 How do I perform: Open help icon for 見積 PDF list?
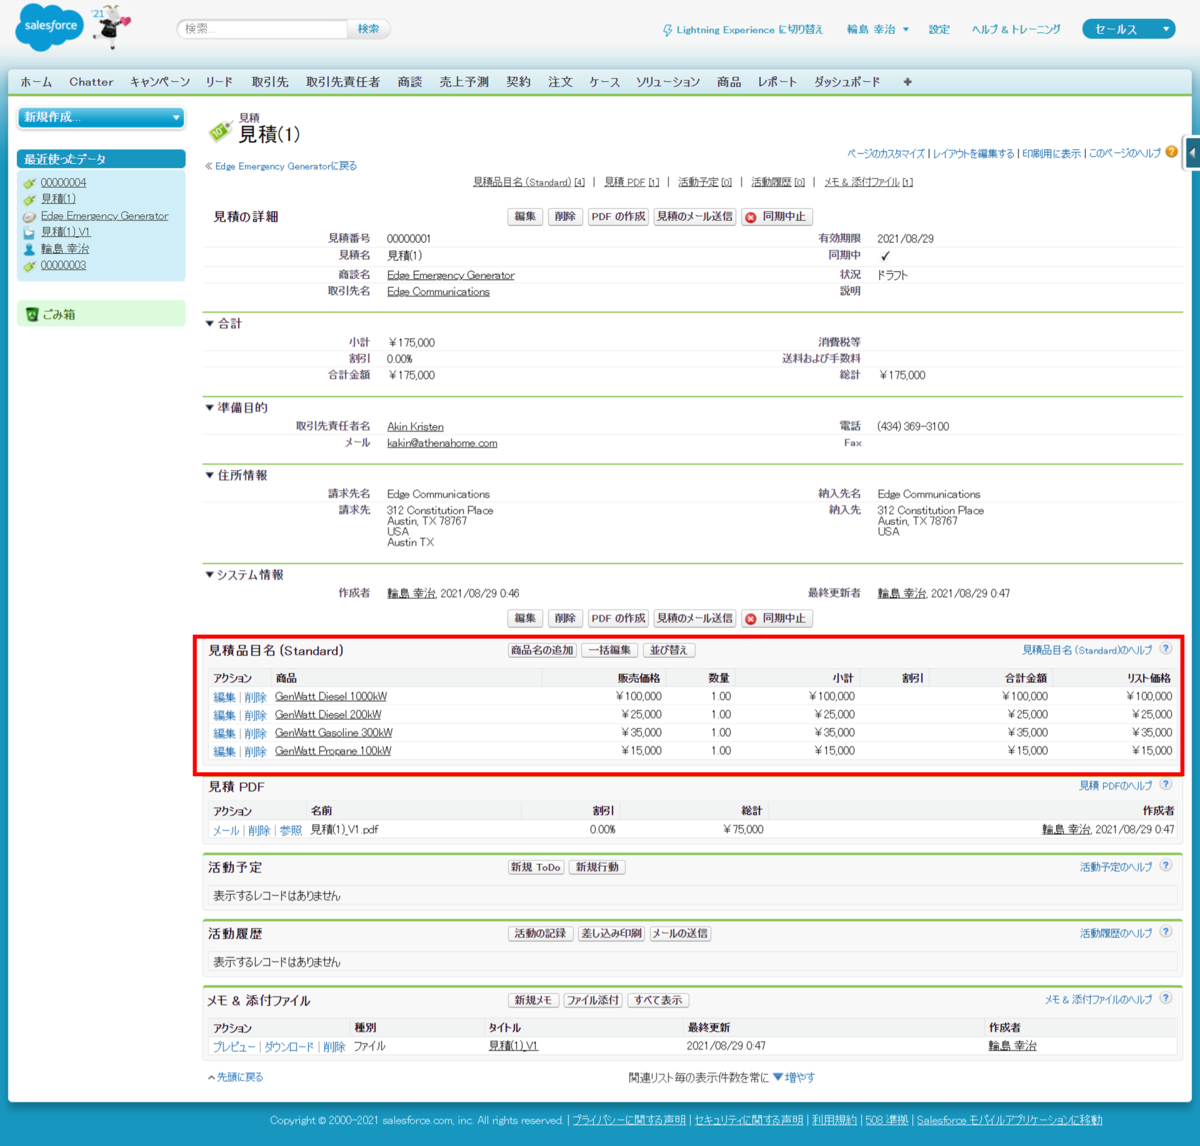pos(1165,785)
